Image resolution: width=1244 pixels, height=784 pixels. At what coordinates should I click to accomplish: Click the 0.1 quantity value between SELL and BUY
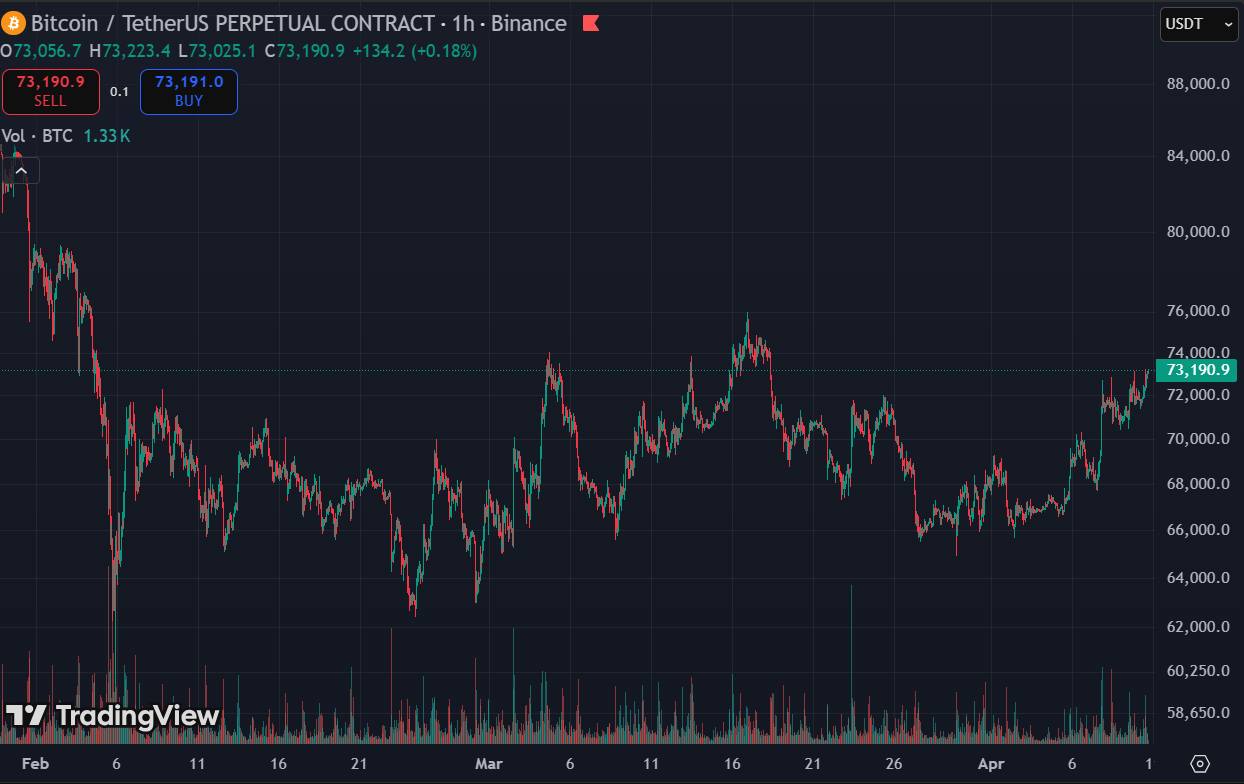(x=120, y=91)
